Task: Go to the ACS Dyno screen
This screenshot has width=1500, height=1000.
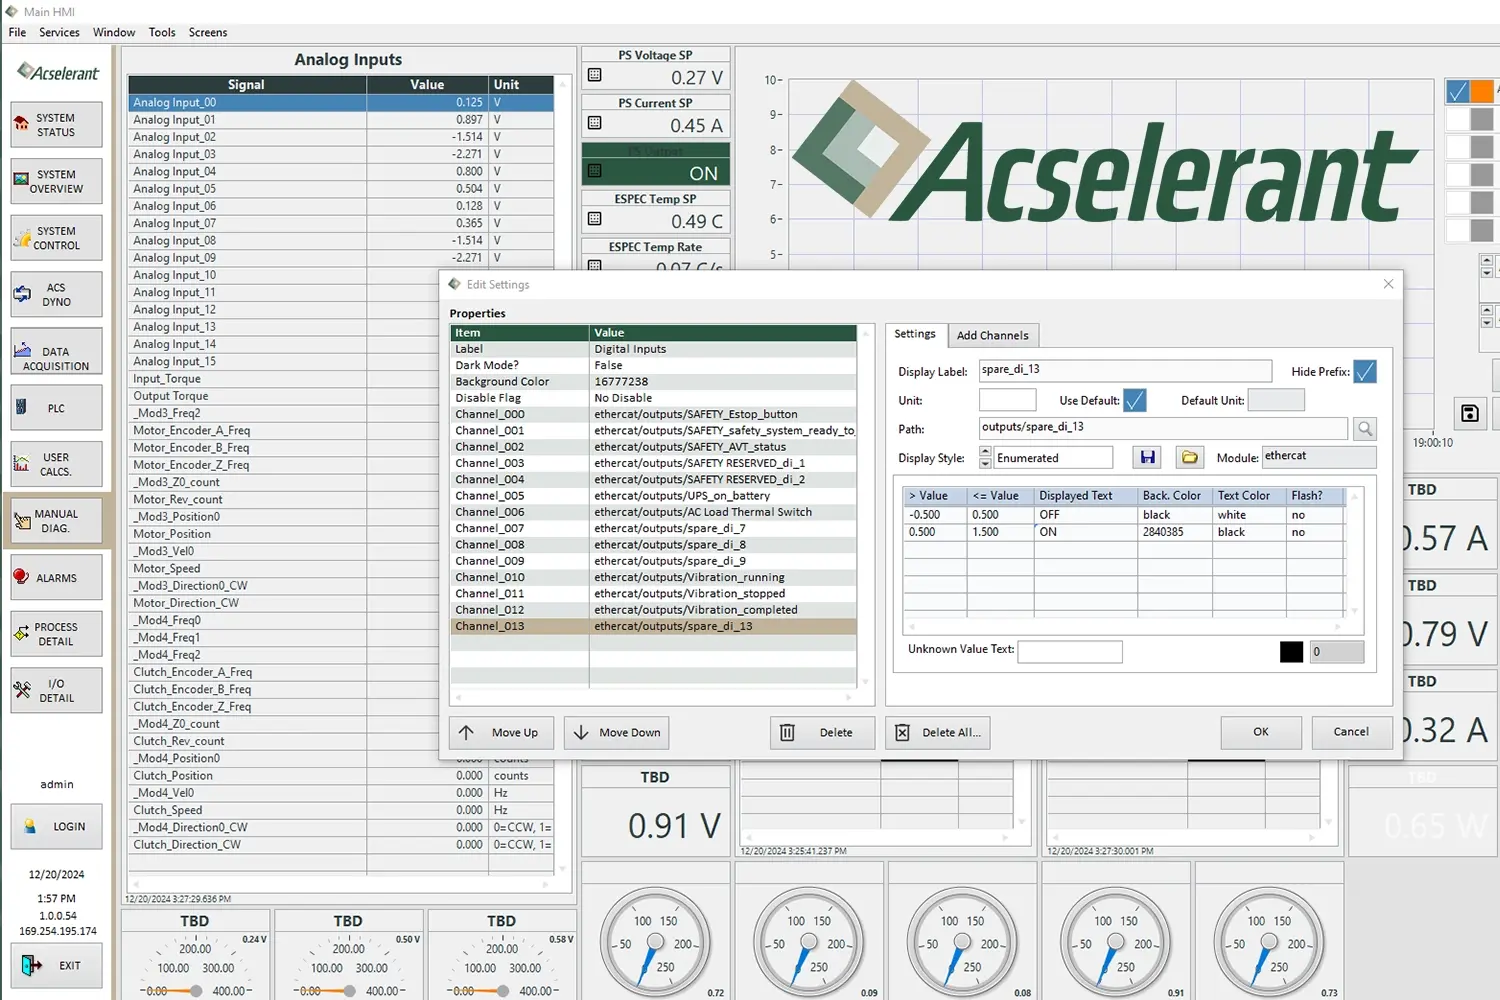Action: [x=56, y=295]
